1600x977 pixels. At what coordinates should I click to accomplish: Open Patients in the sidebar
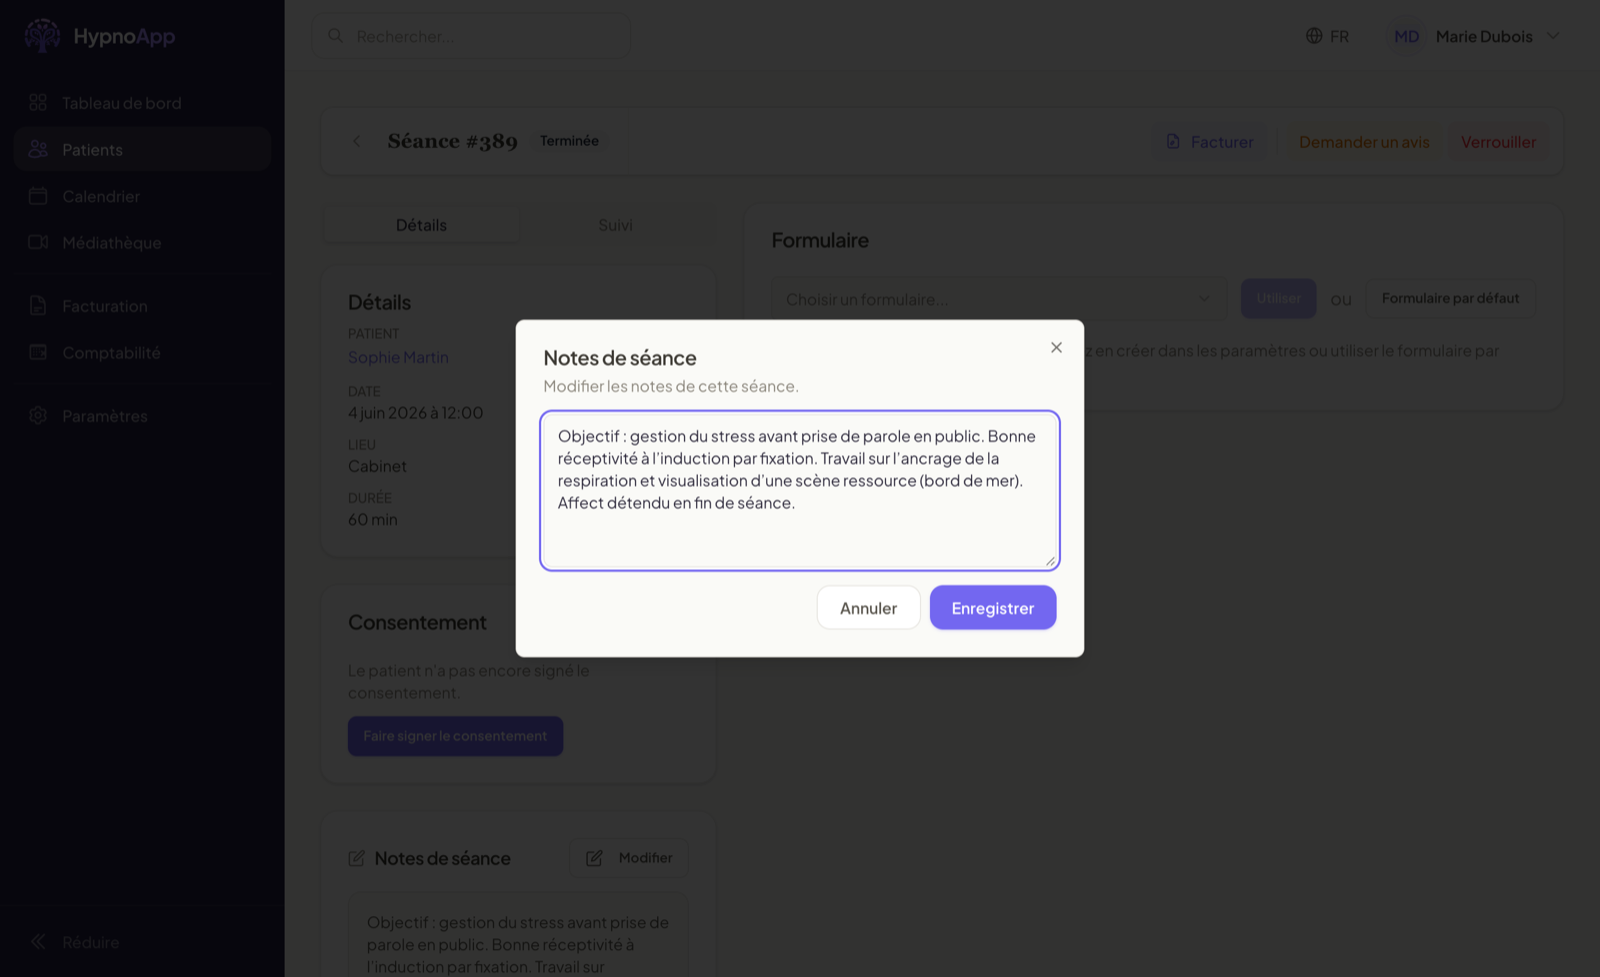142,149
